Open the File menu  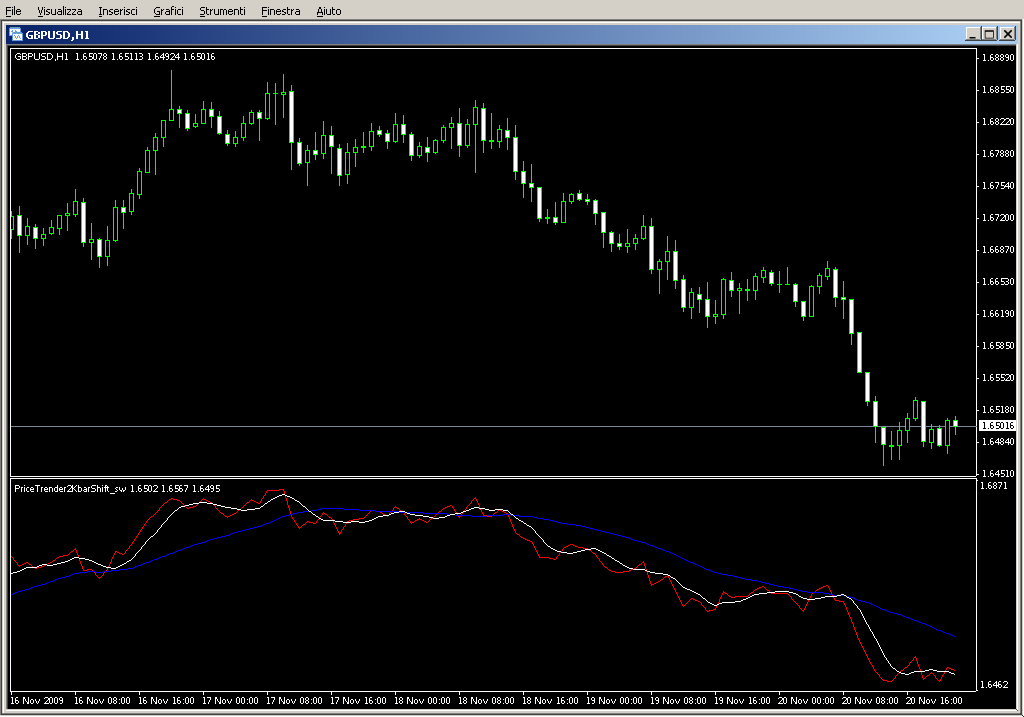point(13,11)
